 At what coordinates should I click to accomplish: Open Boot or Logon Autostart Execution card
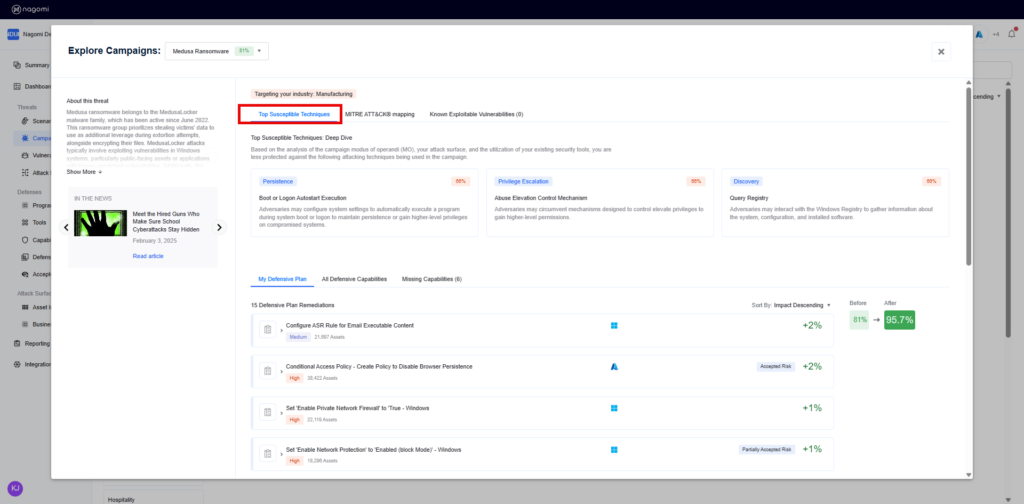(364, 202)
